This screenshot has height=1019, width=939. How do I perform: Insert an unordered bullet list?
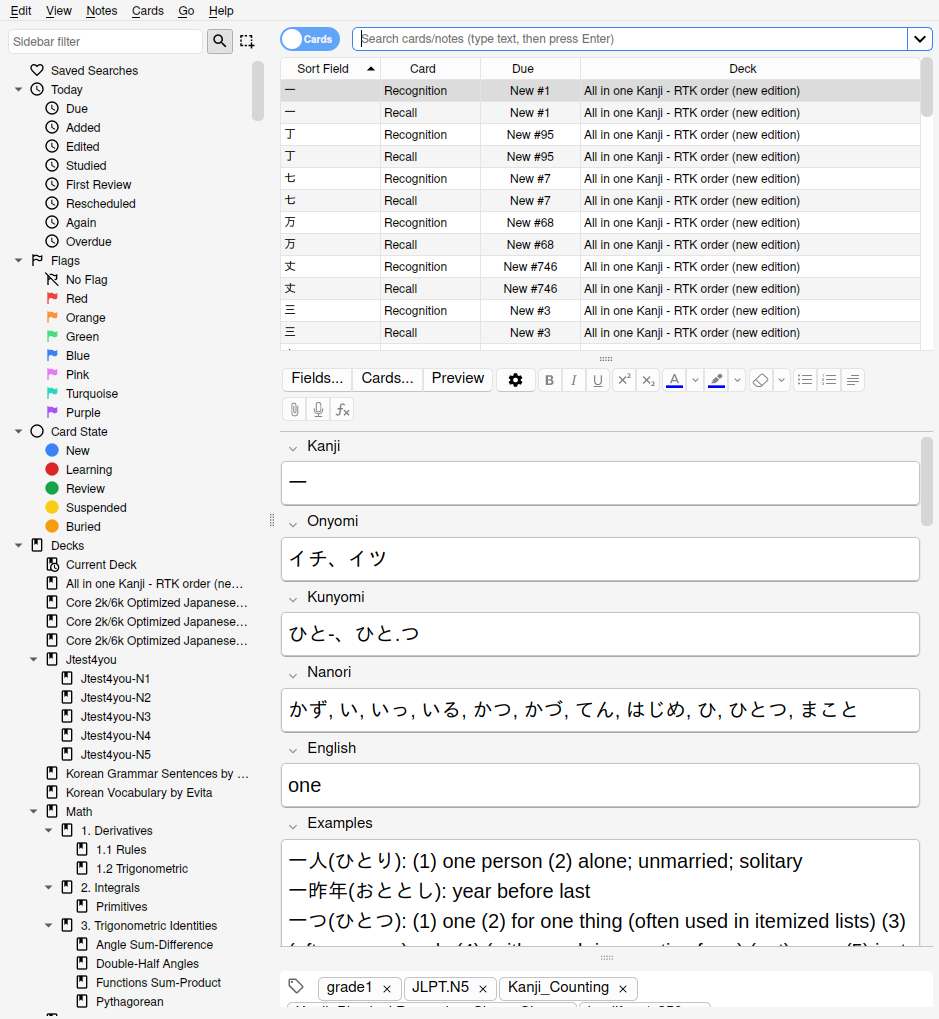(805, 380)
